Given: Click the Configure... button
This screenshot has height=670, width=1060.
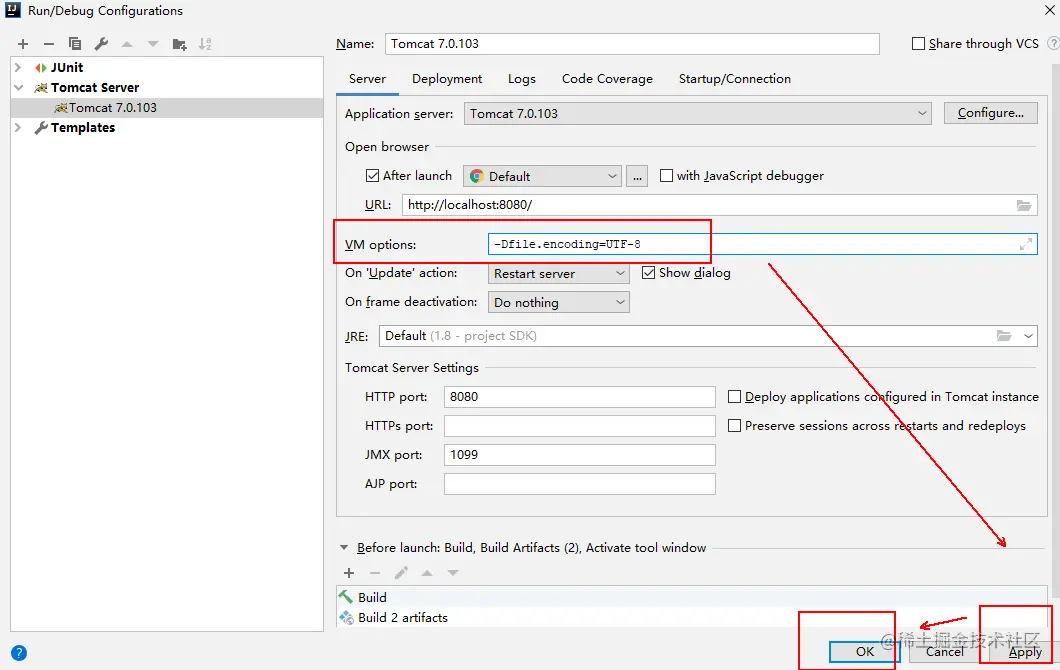Looking at the screenshot, I should tap(990, 113).
